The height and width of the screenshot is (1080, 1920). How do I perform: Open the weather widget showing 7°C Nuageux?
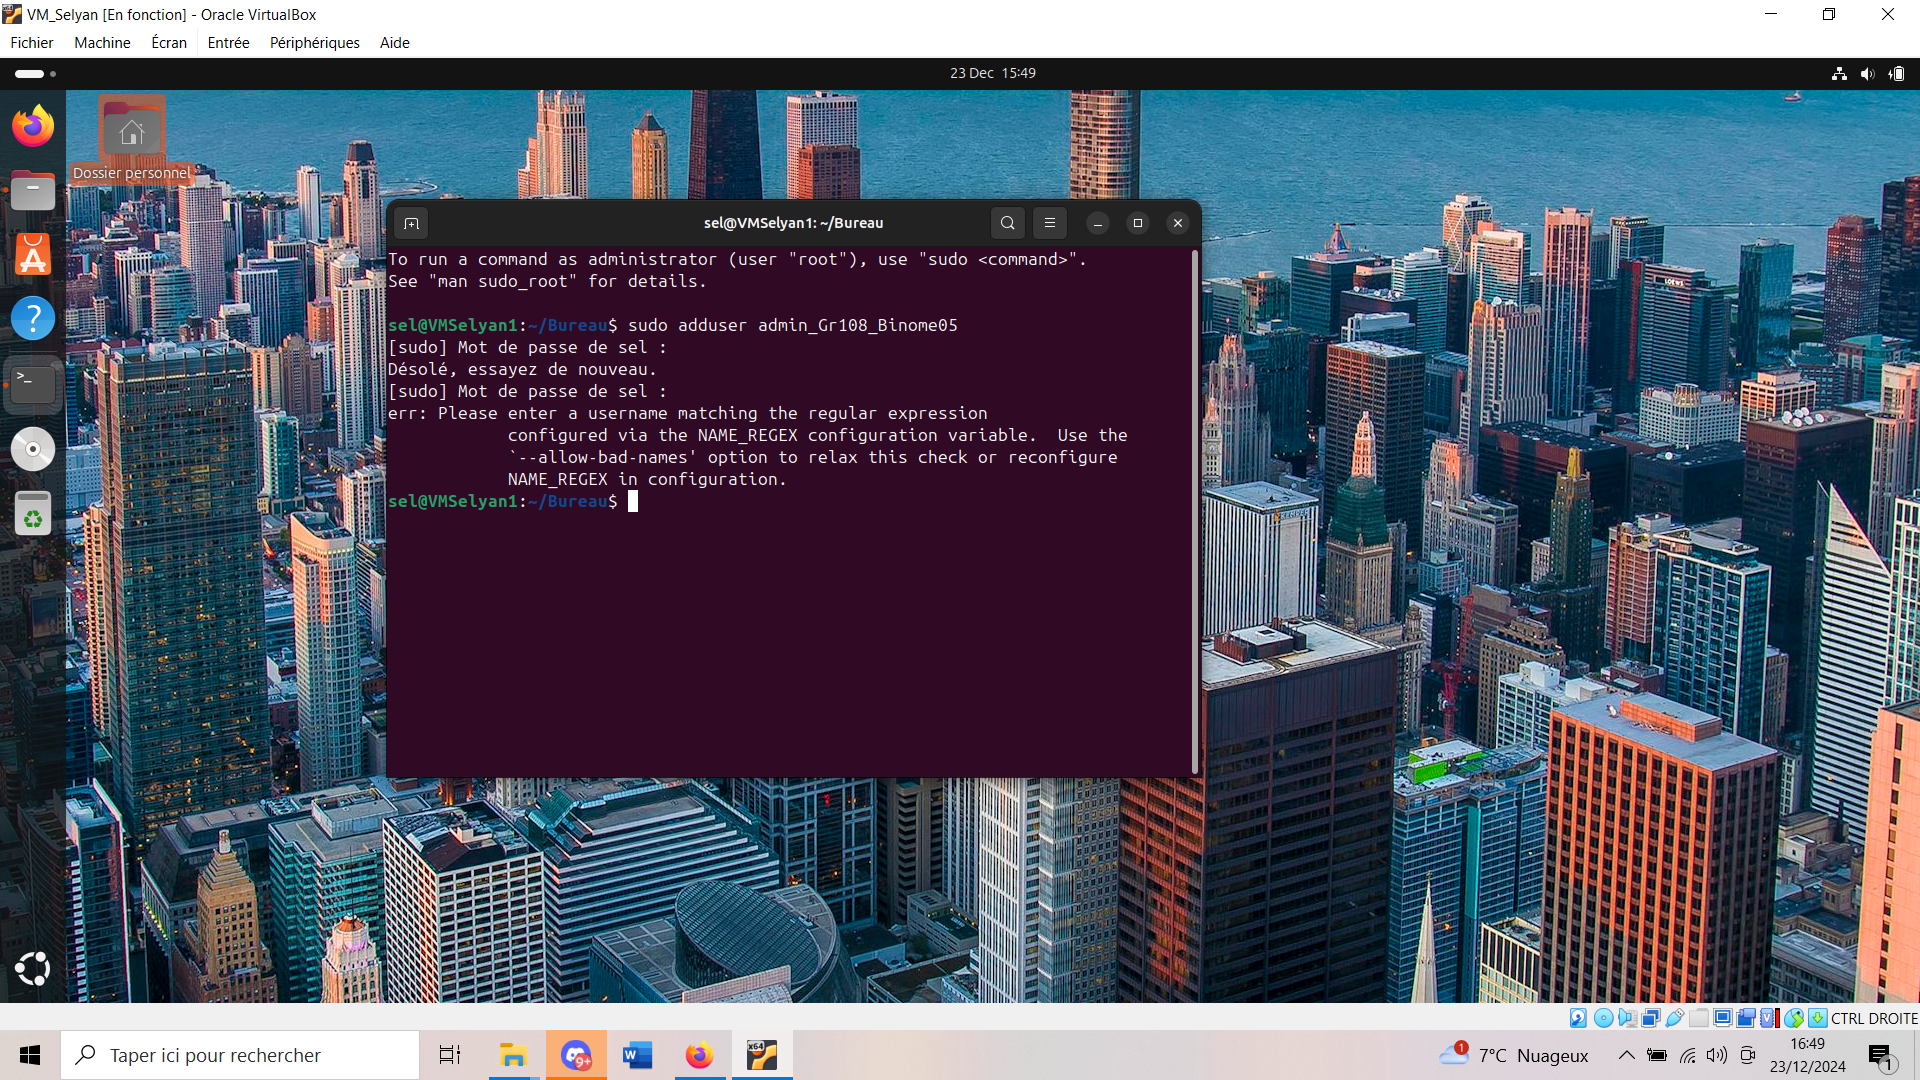(x=1514, y=1055)
